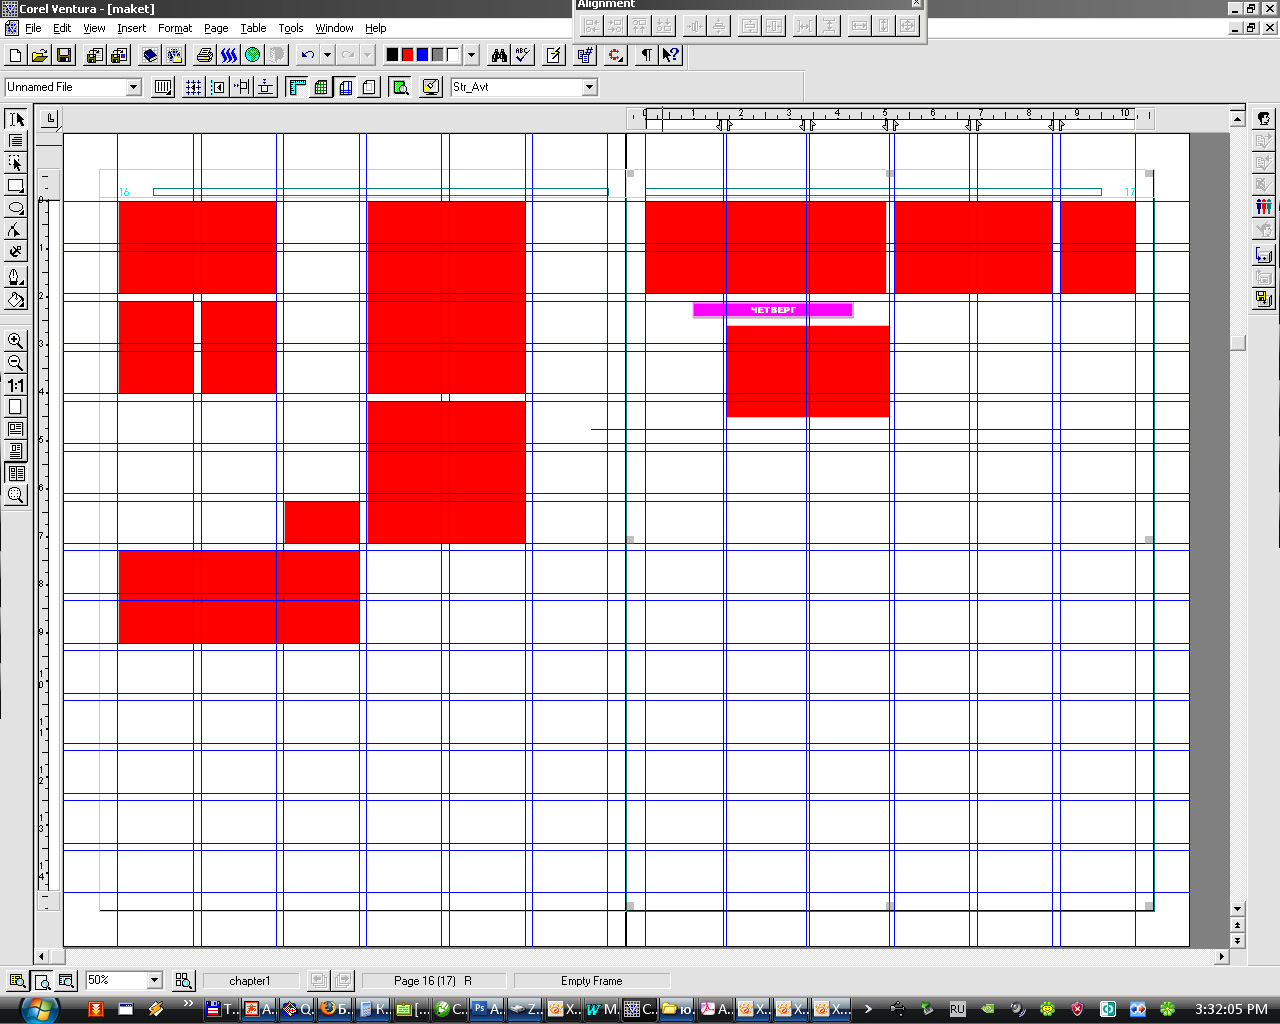Viewport: 1280px width, 1024px height.
Task: Click the RU language indicator
Action: (x=957, y=1009)
